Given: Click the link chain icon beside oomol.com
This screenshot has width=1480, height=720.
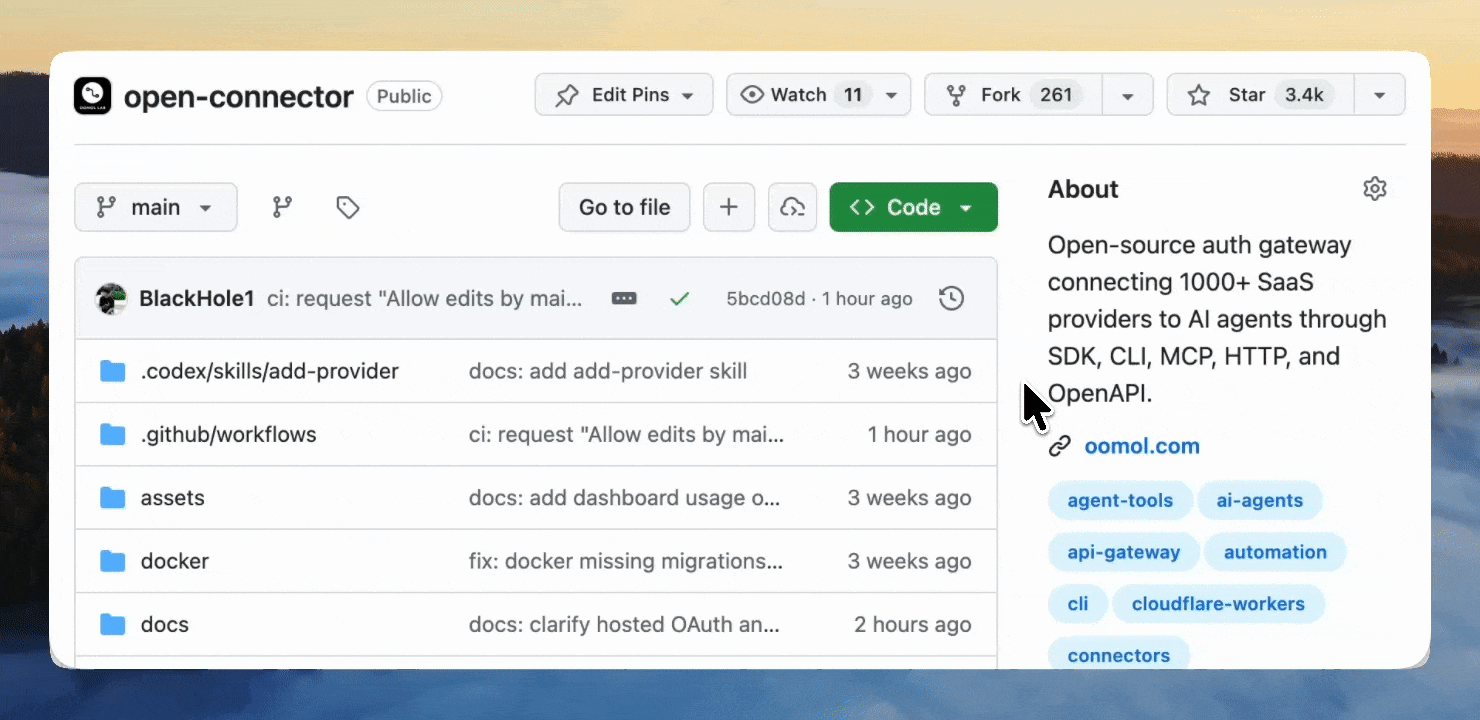Looking at the screenshot, I should (1060, 446).
